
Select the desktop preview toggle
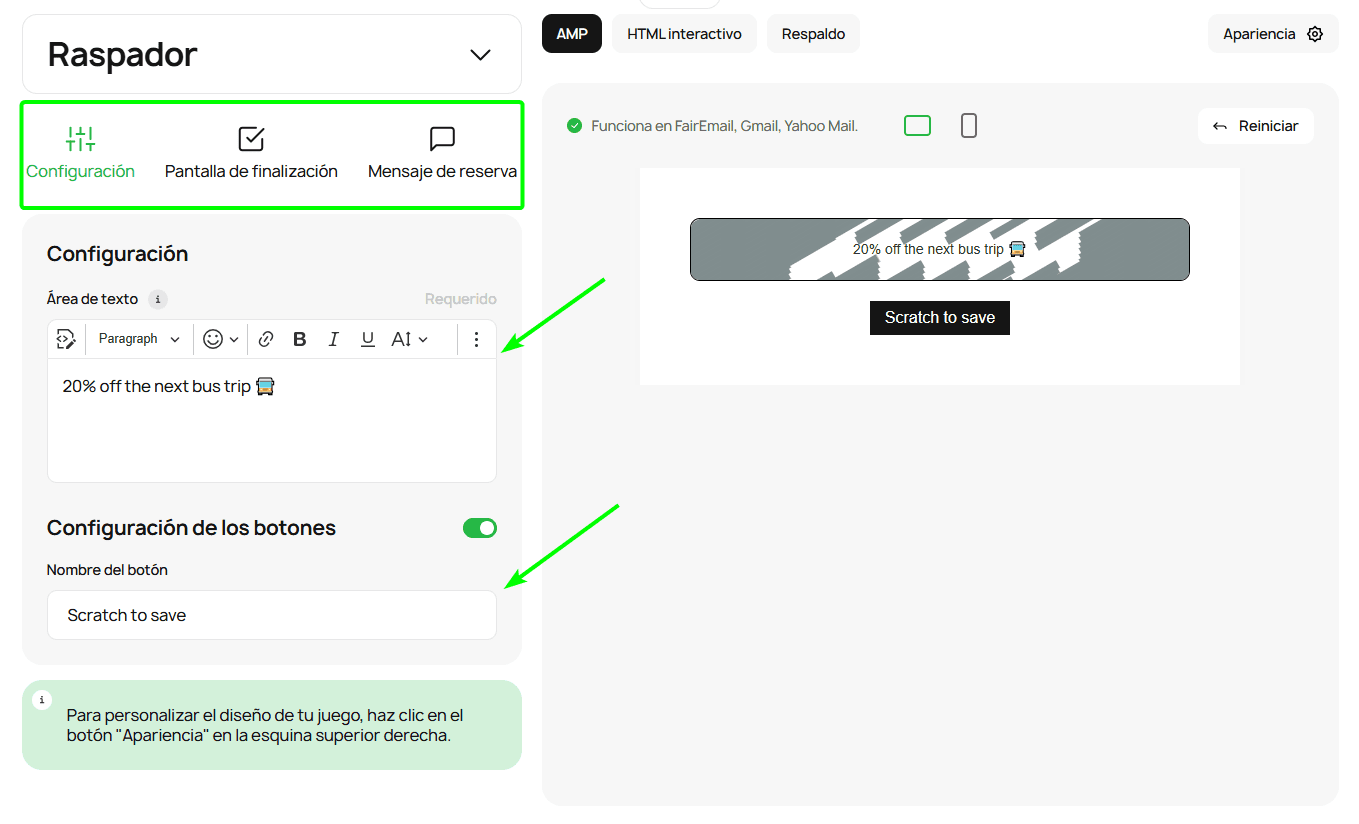[x=917, y=125]
